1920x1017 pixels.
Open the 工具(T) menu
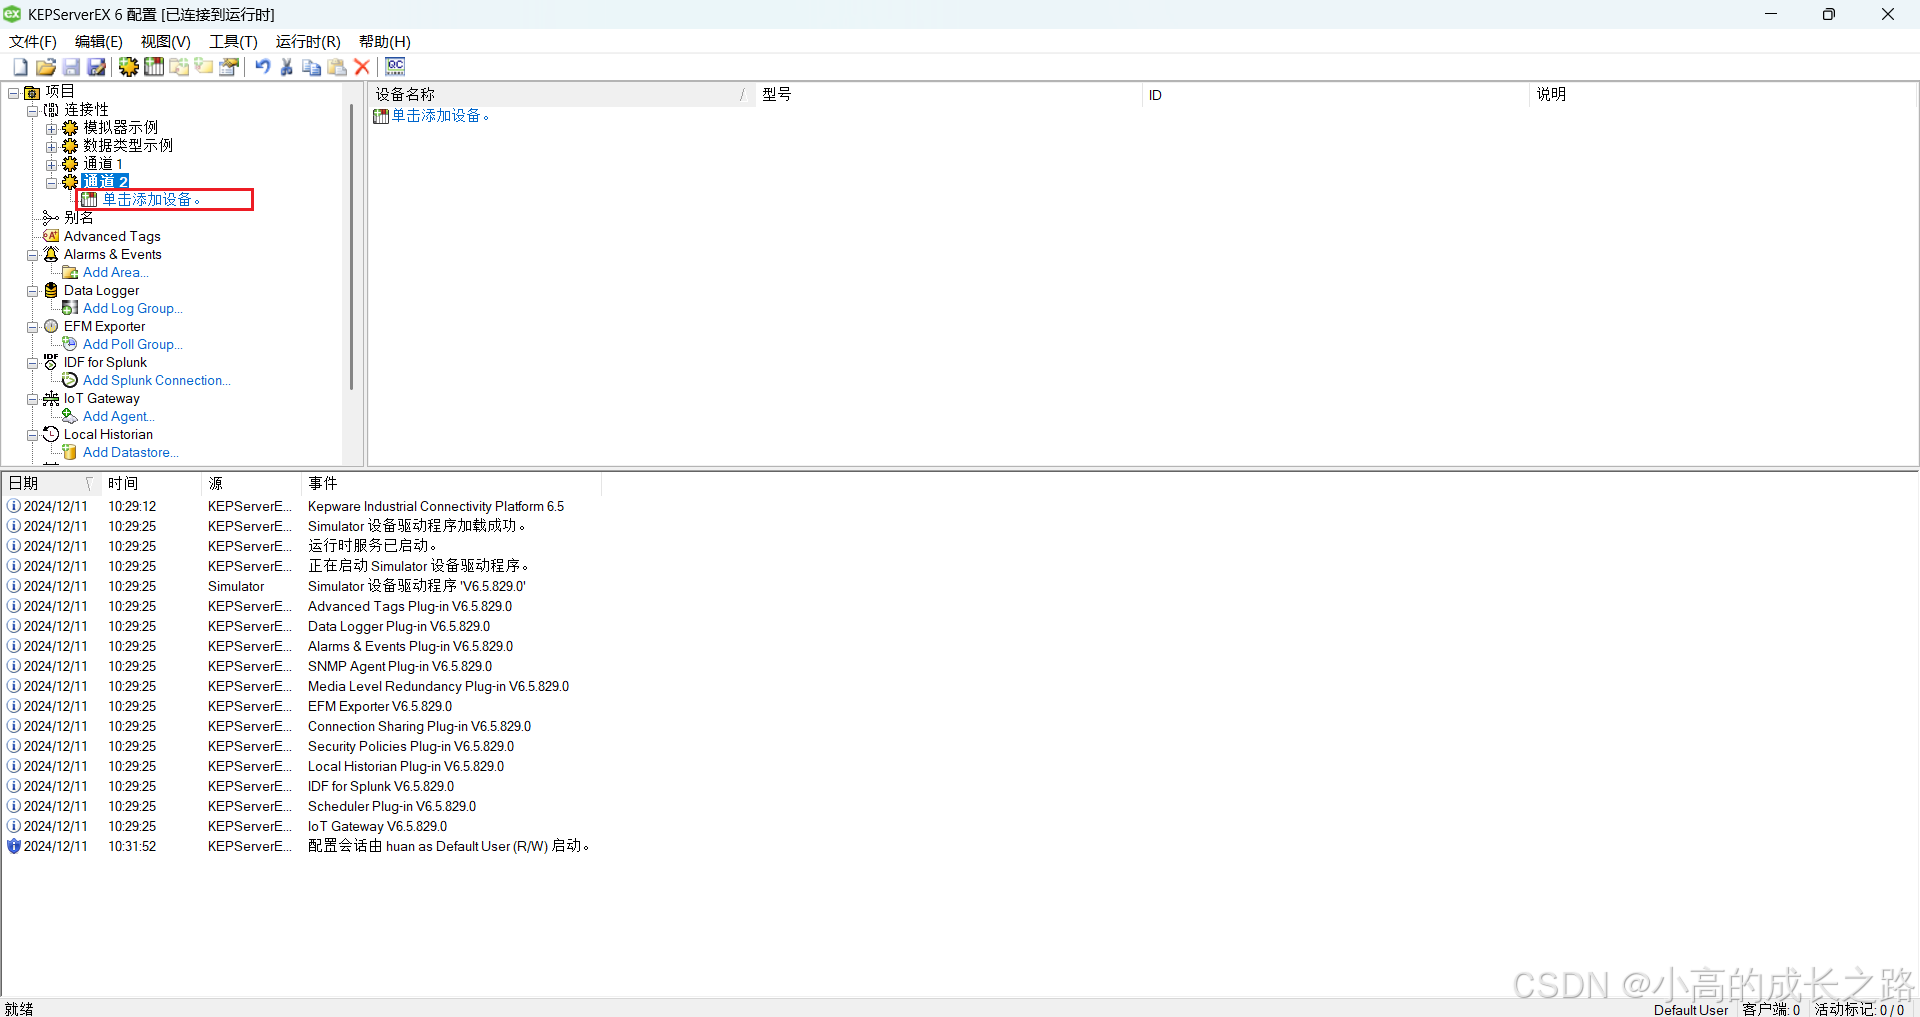233,42
